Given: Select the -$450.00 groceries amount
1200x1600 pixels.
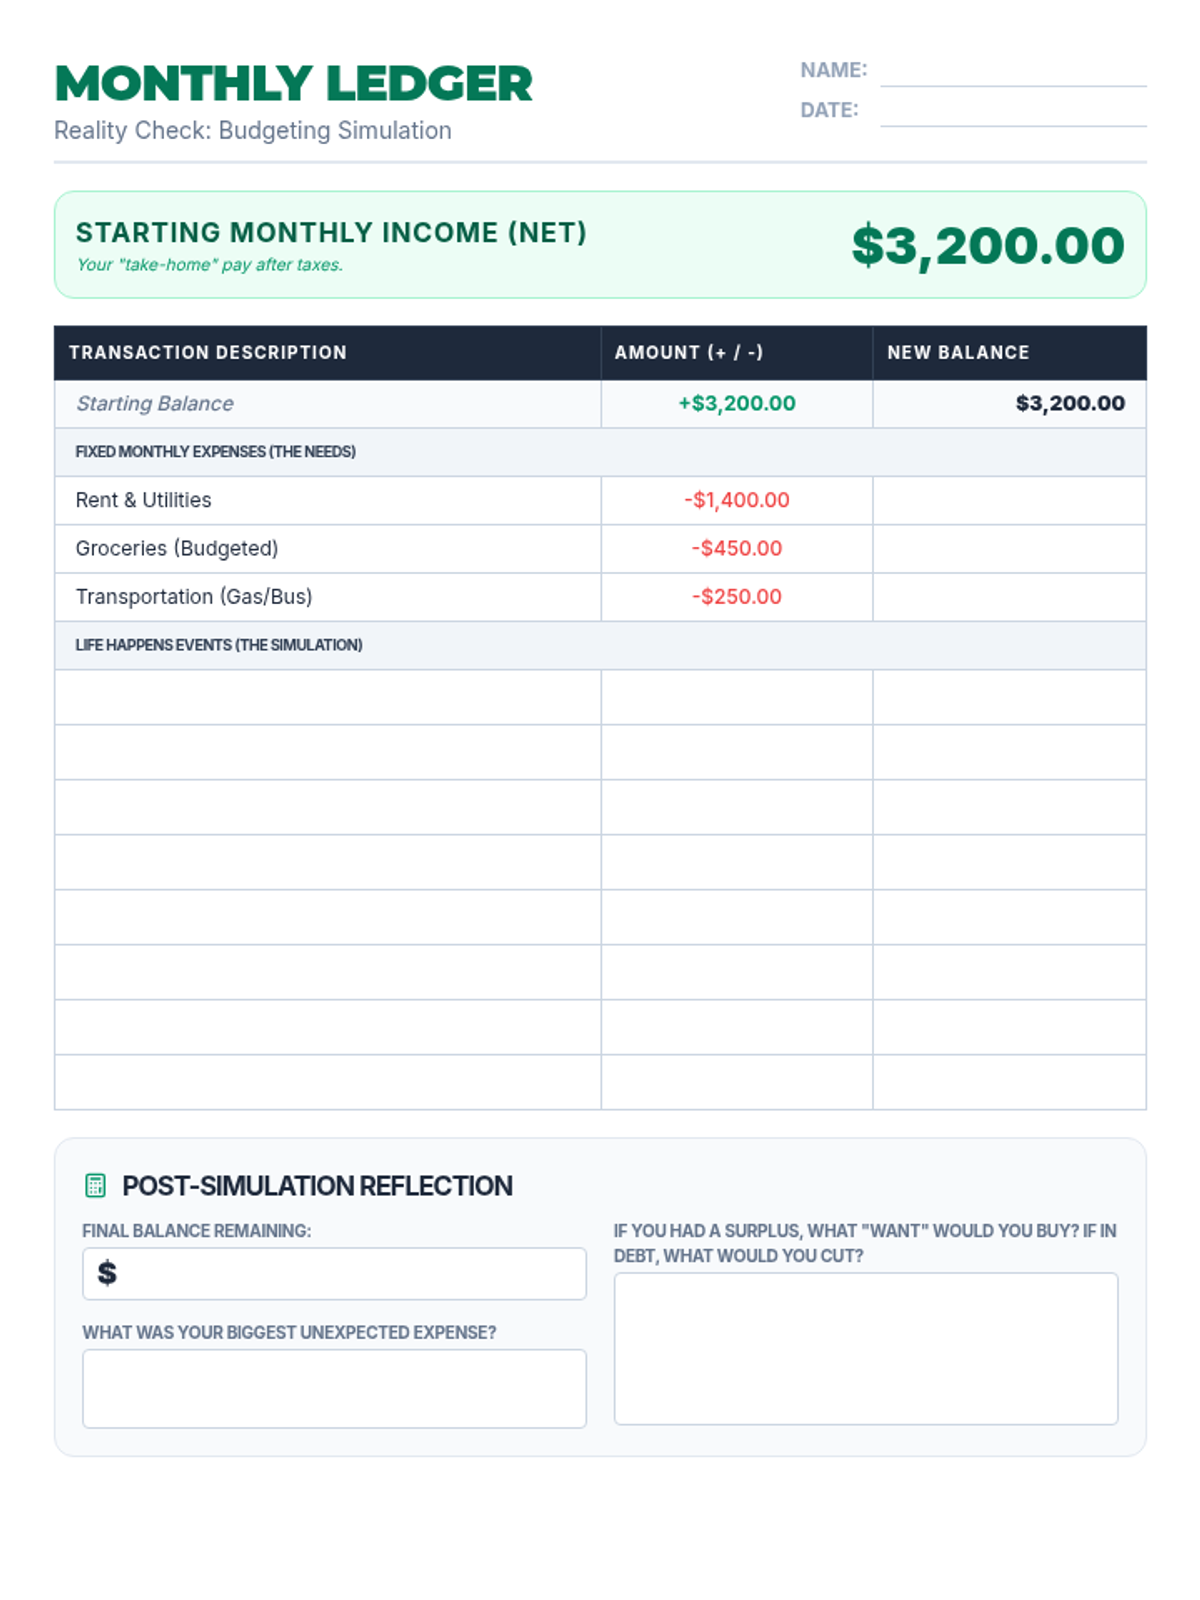Looking at the screenshot, I should (736, 548).
